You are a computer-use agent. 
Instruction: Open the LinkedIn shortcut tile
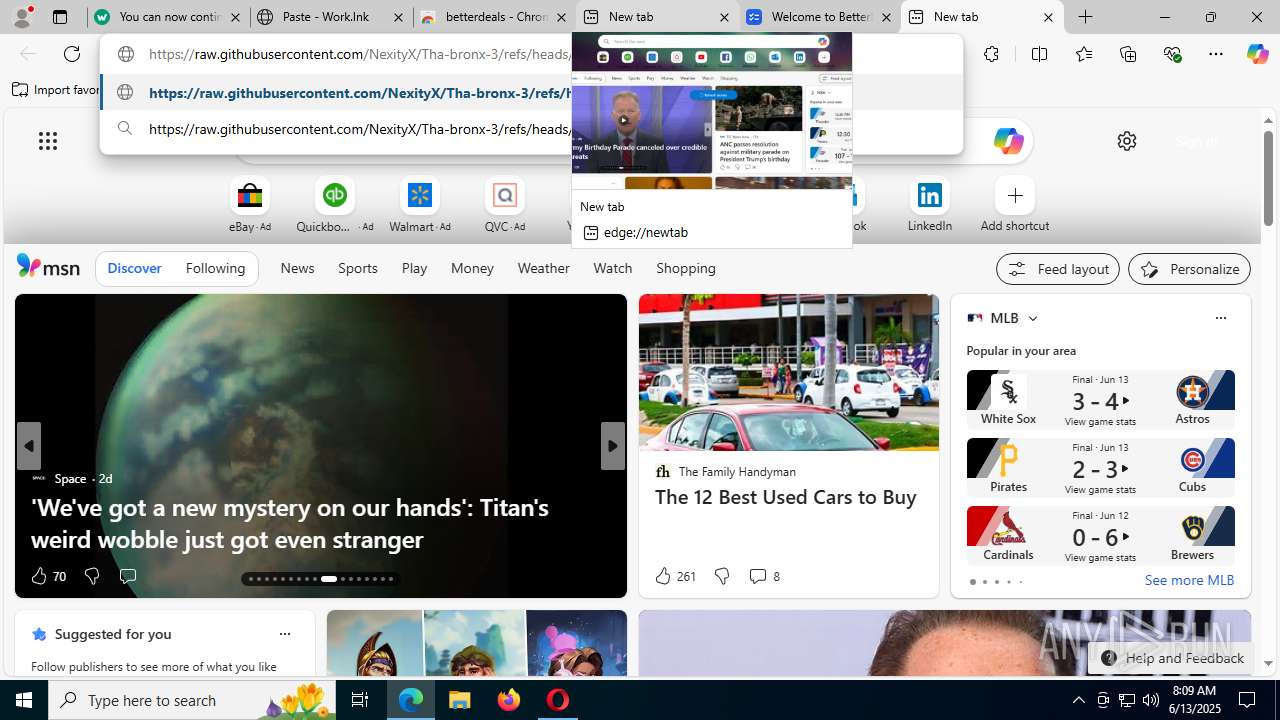(930, 204)
